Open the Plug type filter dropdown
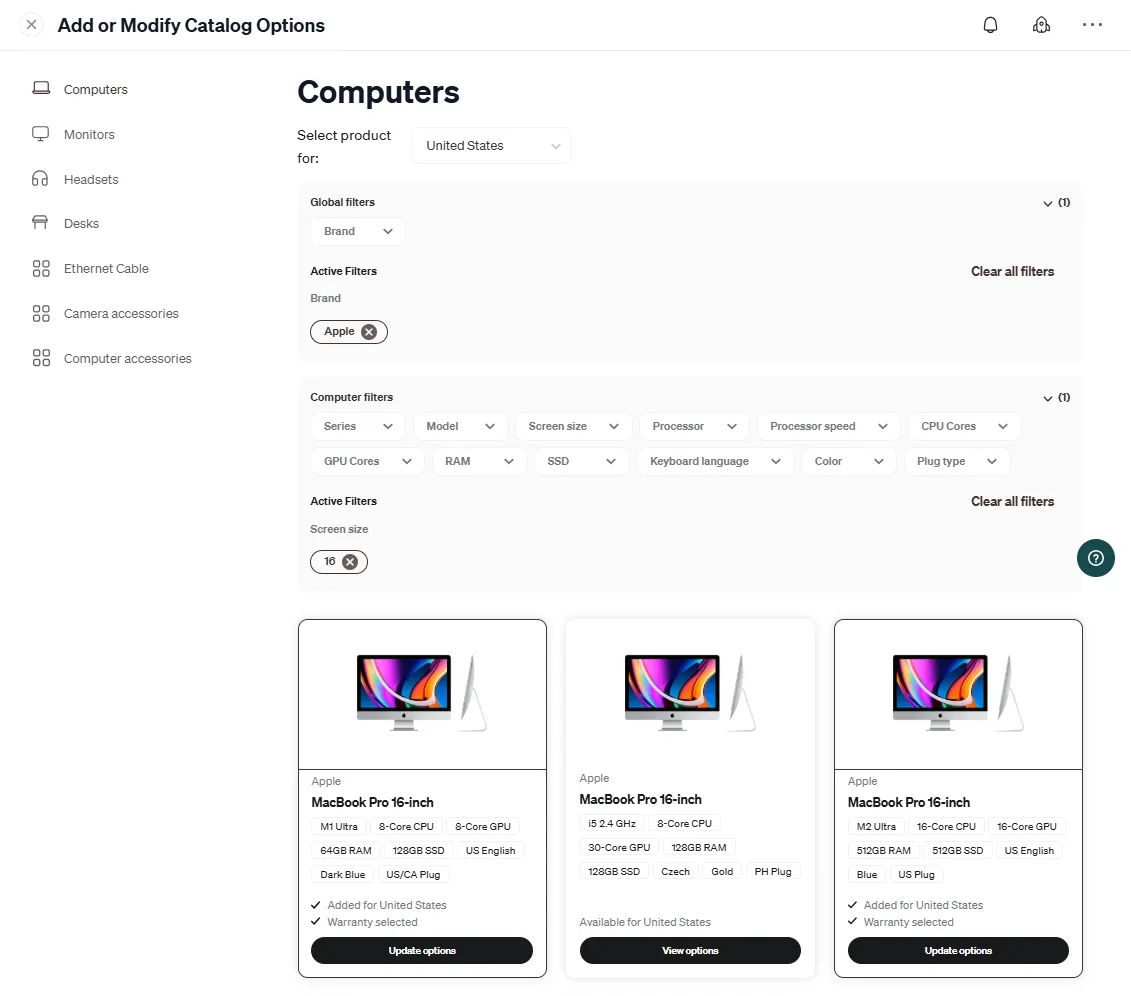This screenshot has width=1131, height=996. click(956, 462)
